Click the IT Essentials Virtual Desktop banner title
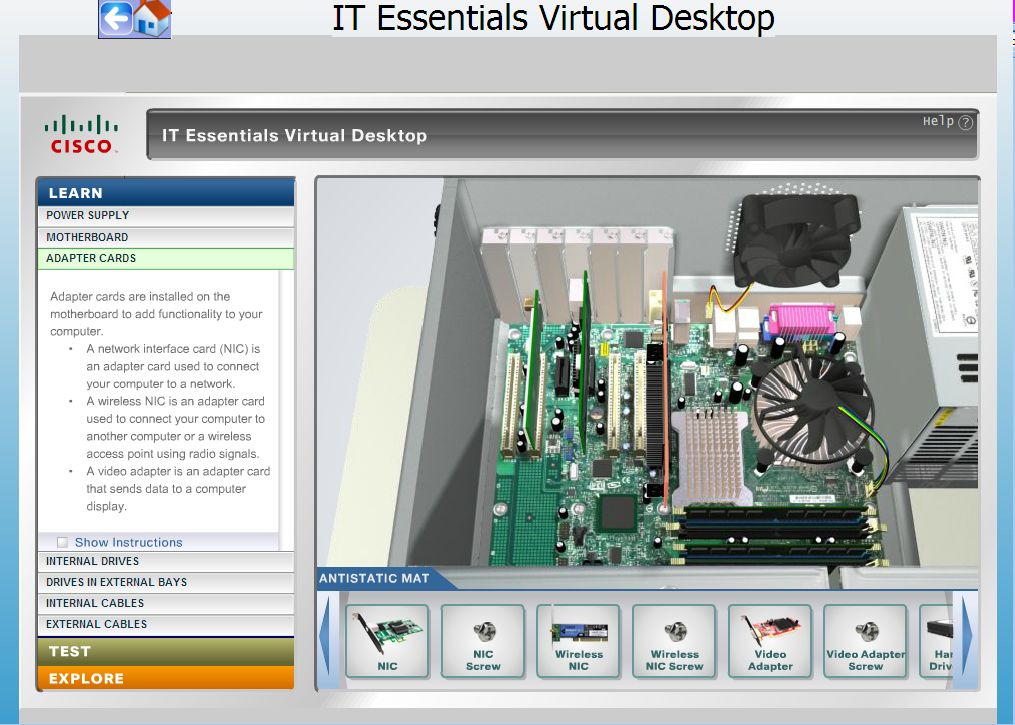 click(x=295, y=135)
